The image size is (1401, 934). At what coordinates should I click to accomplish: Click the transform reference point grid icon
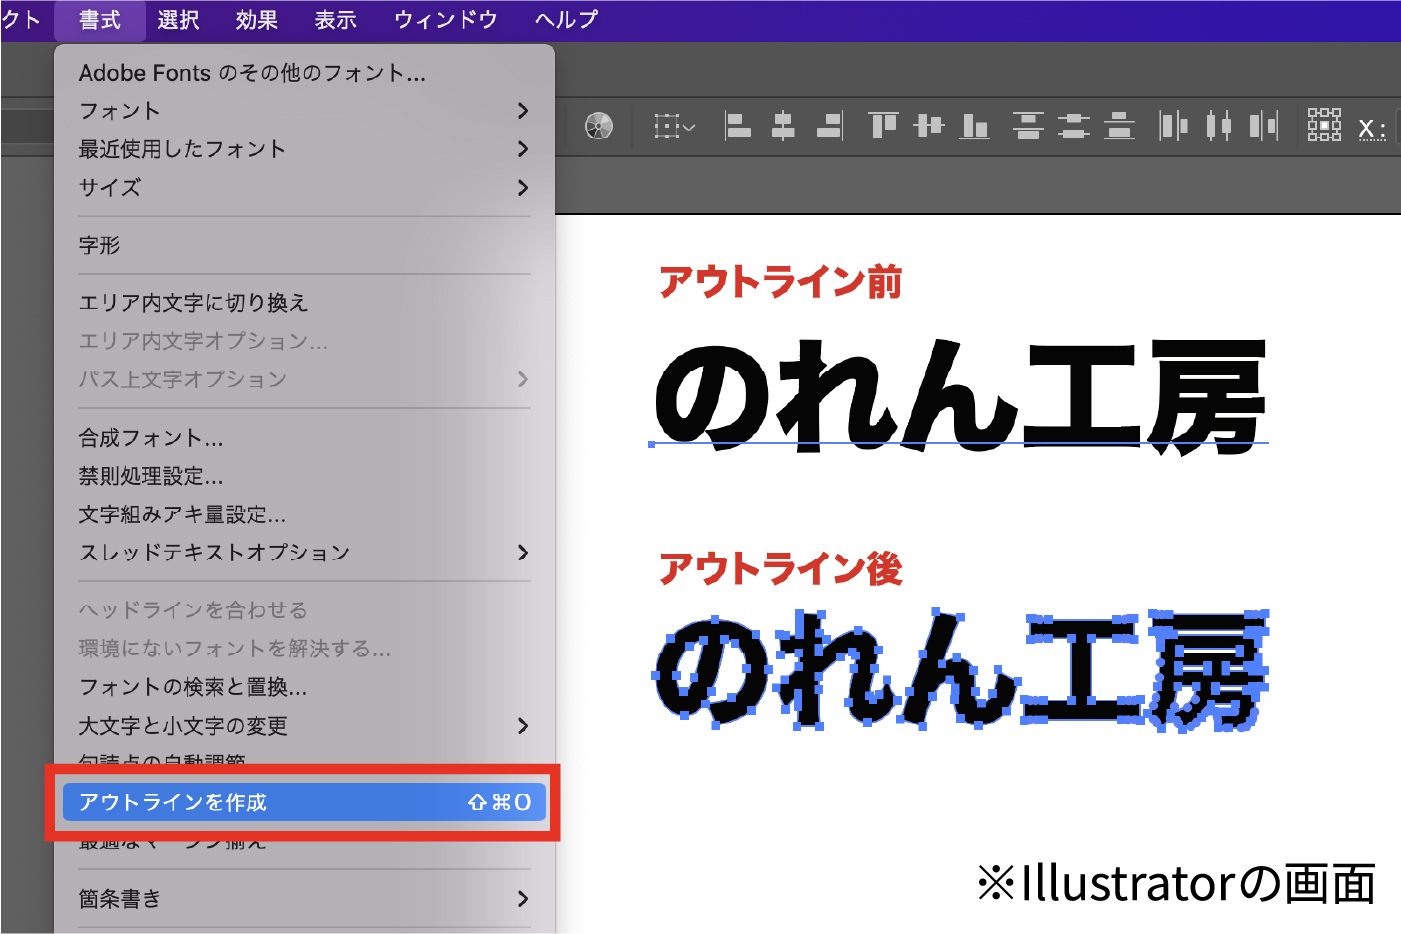(x=1324, y=125)
